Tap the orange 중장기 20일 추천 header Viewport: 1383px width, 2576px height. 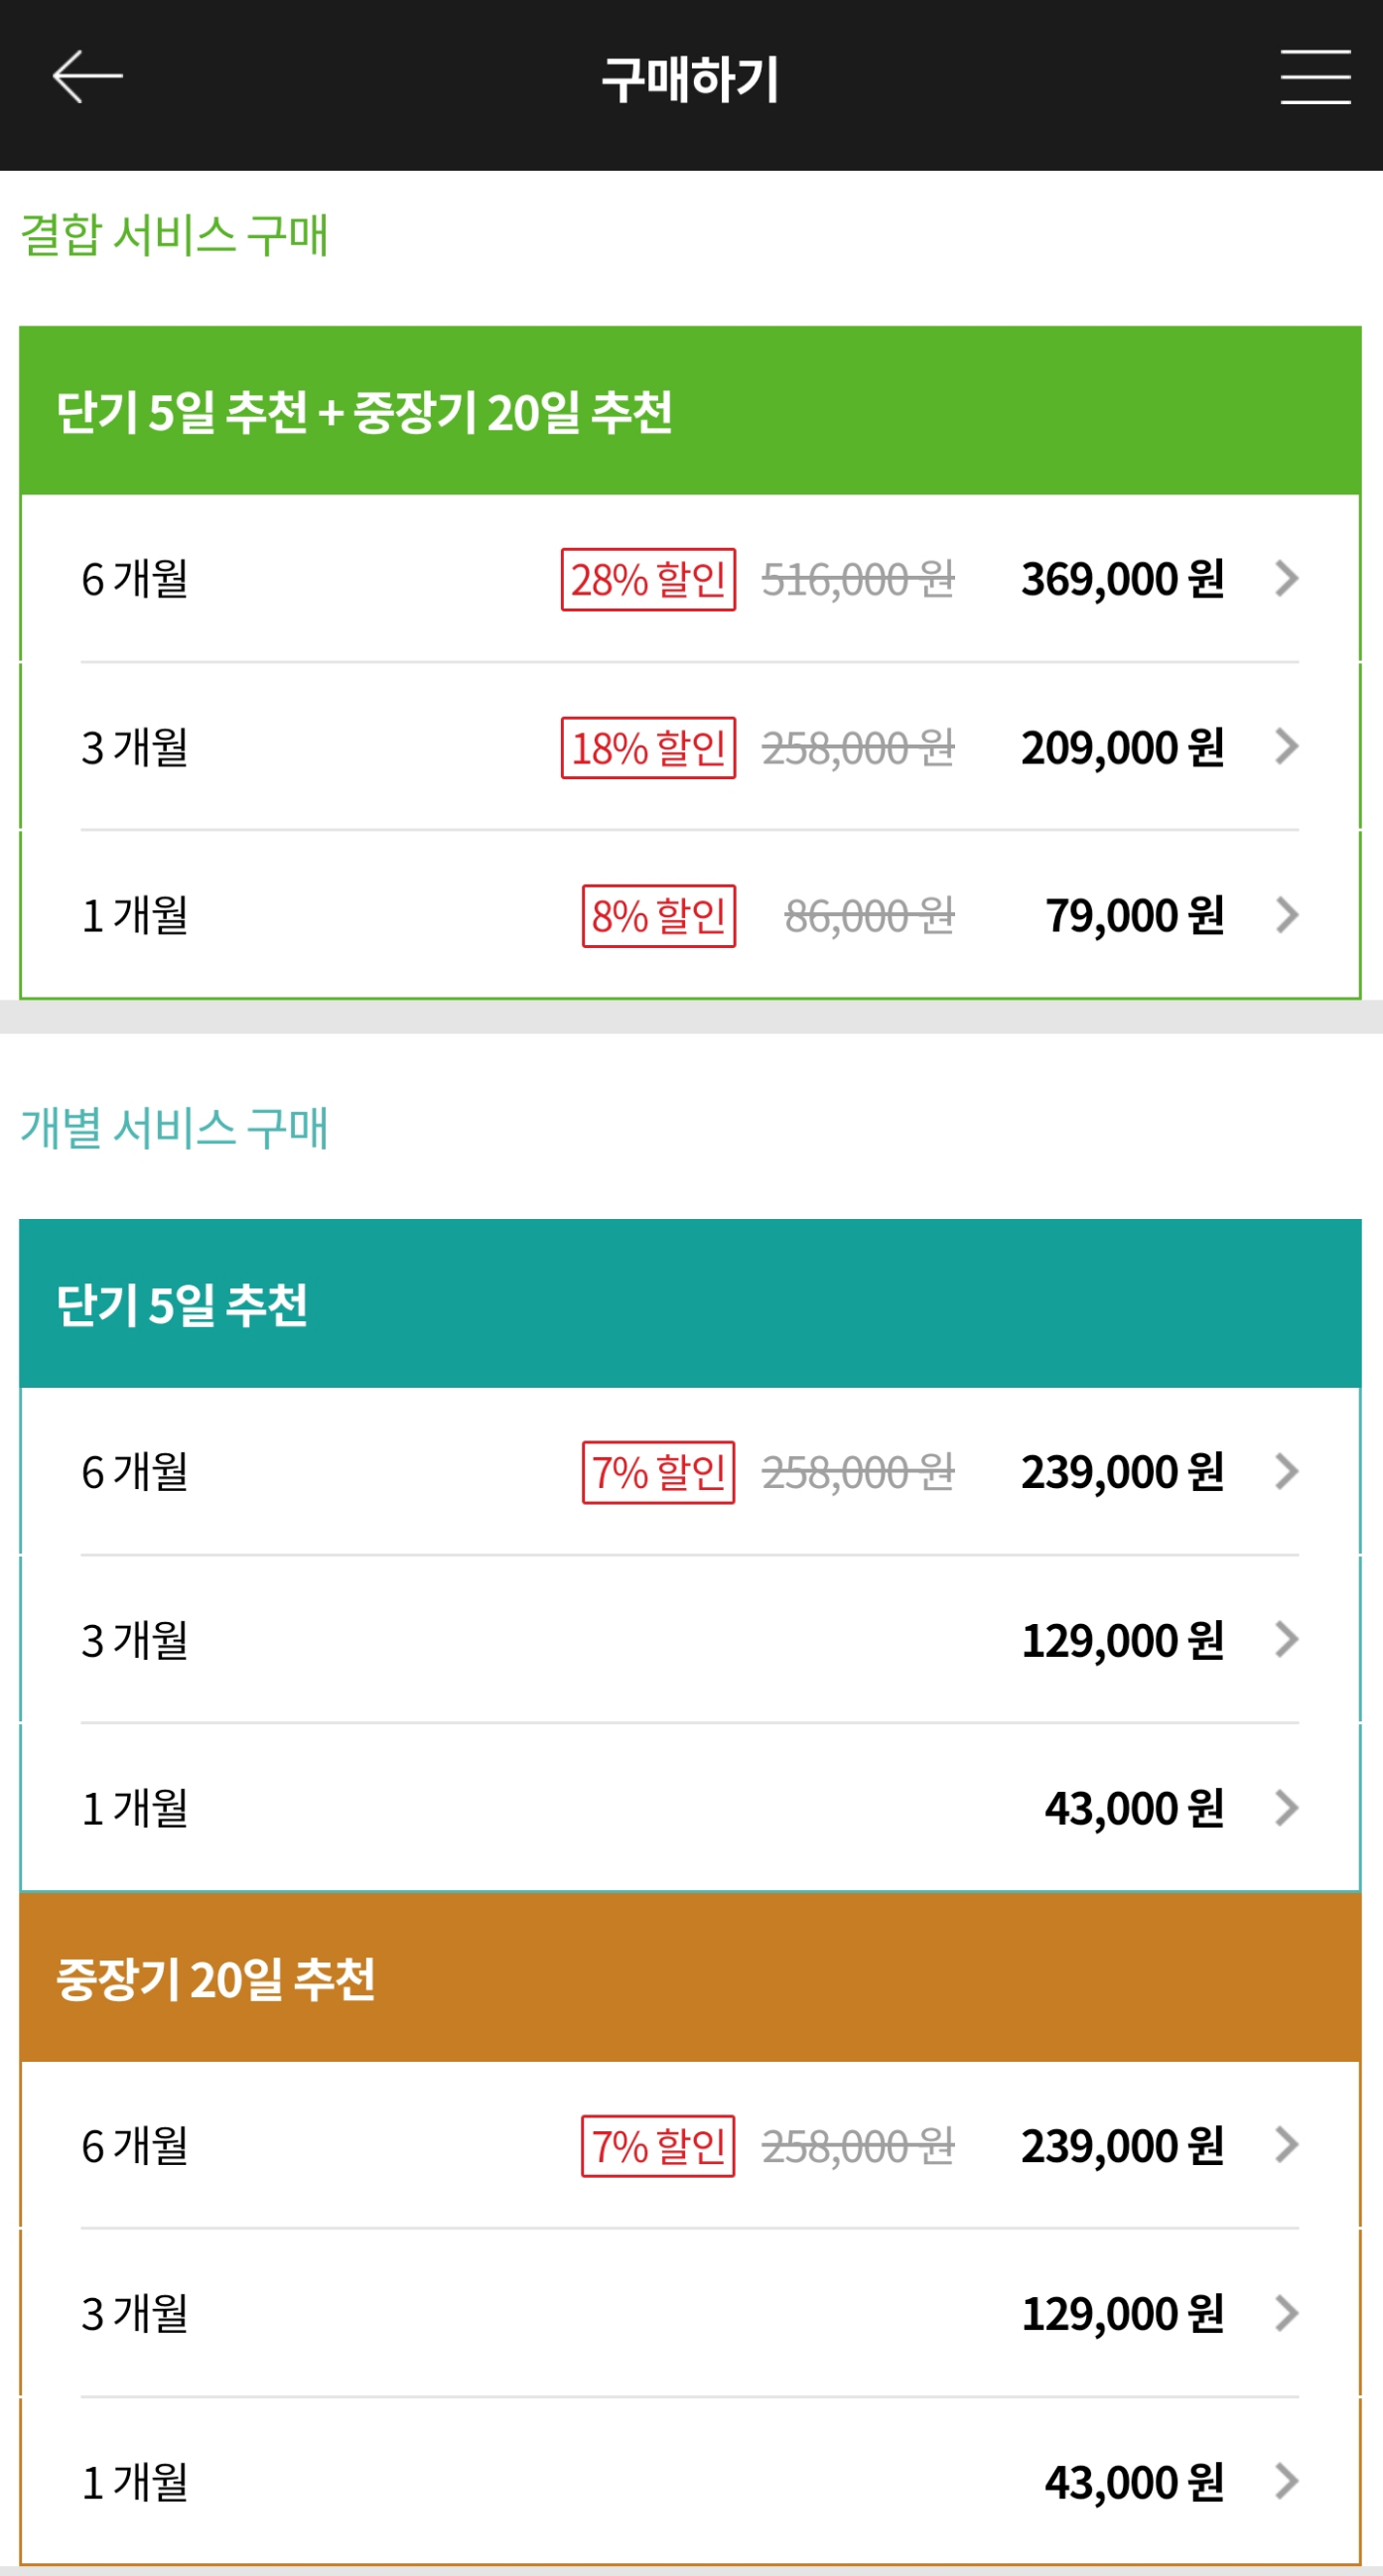coord(690,1977)
